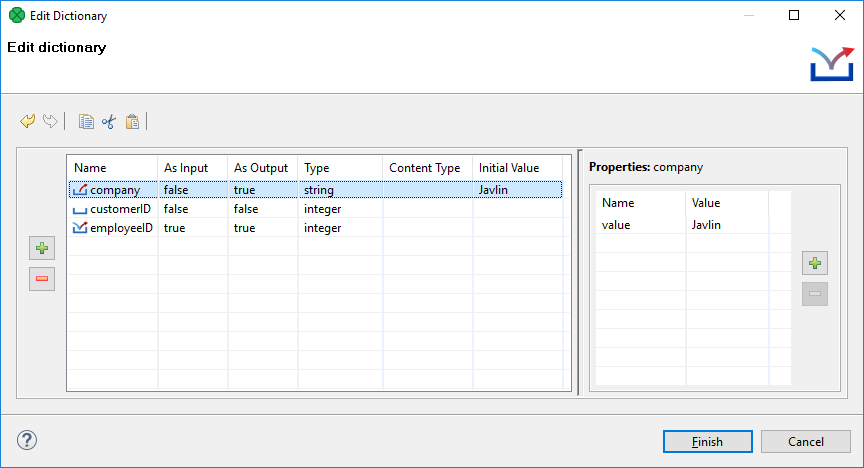The width and height of the screenshot is (864, 468).
Task: Click the Name header in Properties table
Action: pos(640,203)
